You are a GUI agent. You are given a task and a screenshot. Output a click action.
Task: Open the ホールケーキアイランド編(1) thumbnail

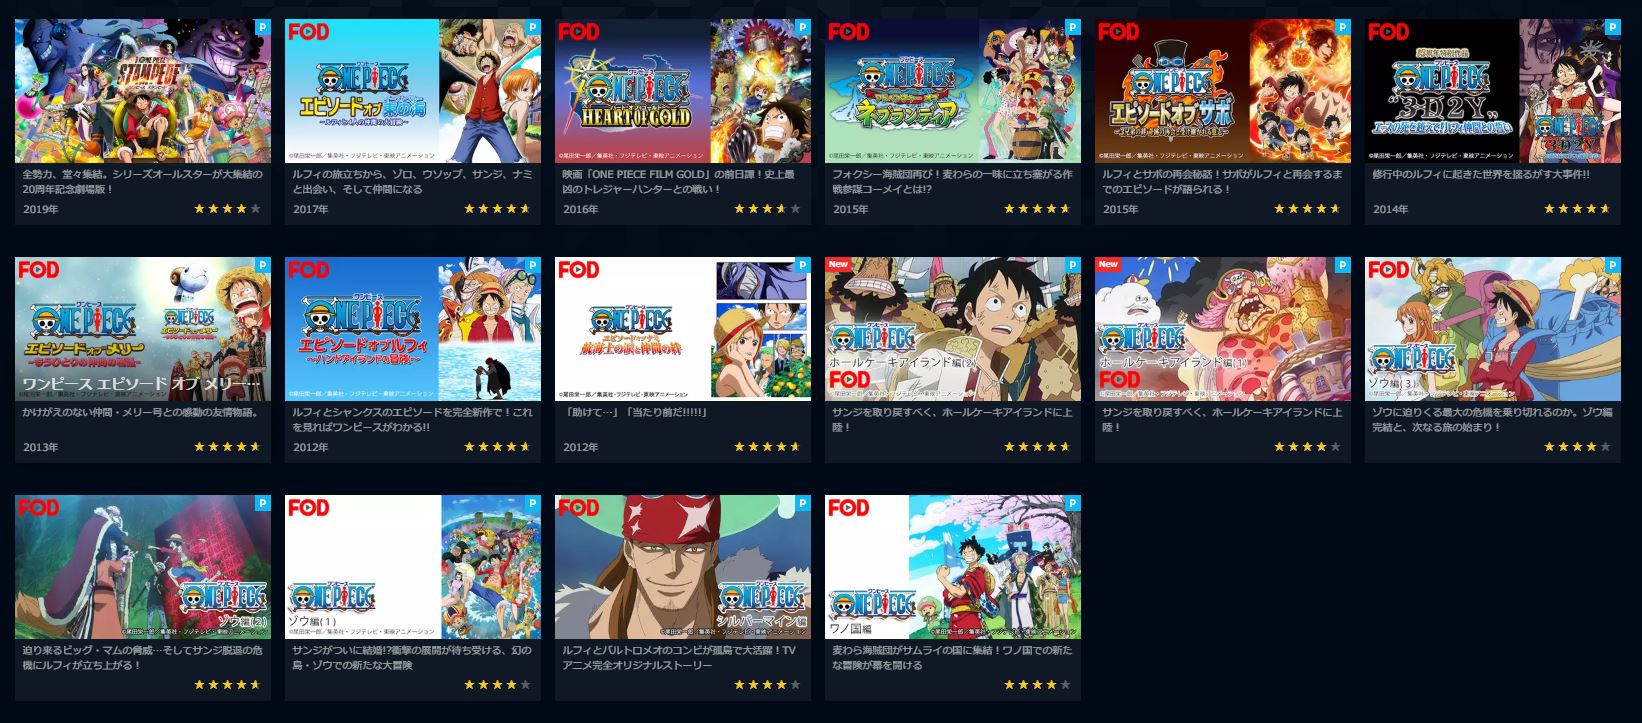(x=1223, y=329)
